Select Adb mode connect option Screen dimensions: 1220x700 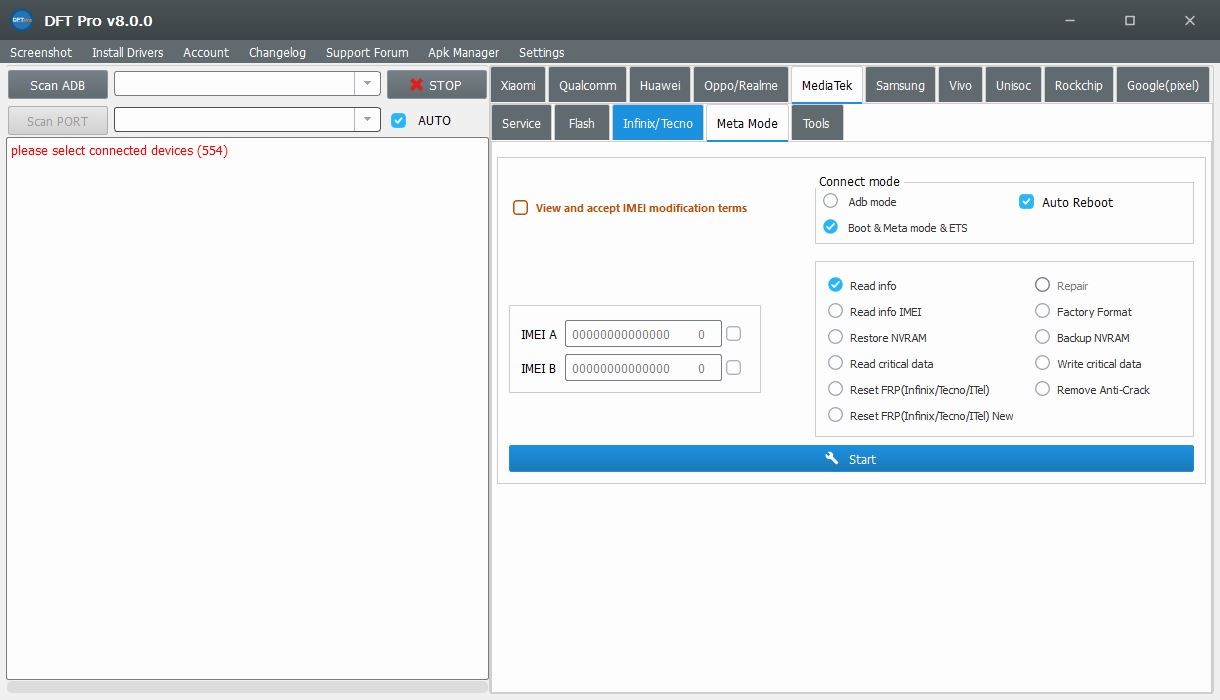pos(830,201)
